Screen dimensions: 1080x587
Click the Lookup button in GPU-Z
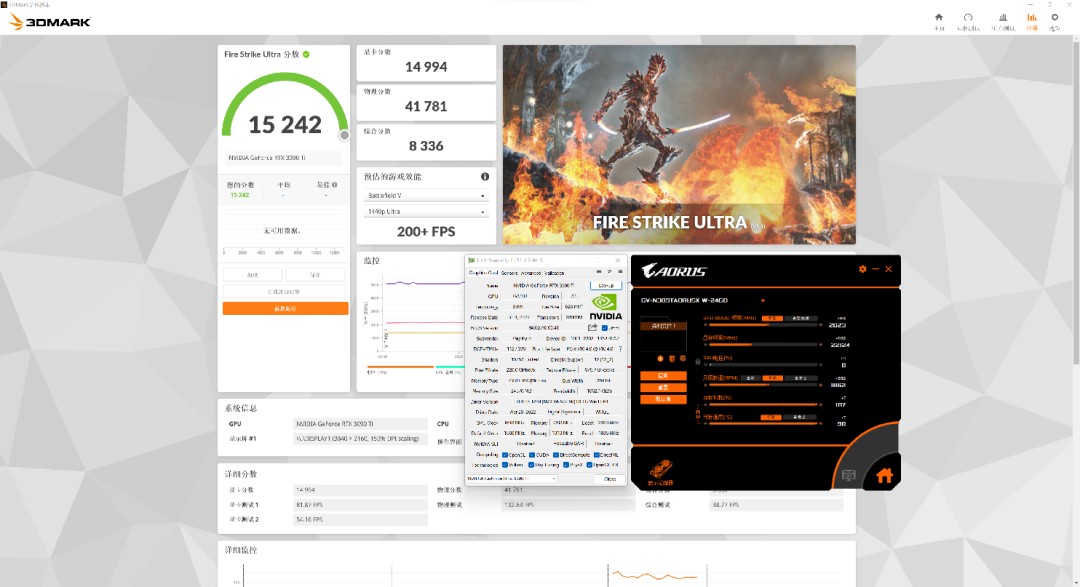tap(606, 285)
